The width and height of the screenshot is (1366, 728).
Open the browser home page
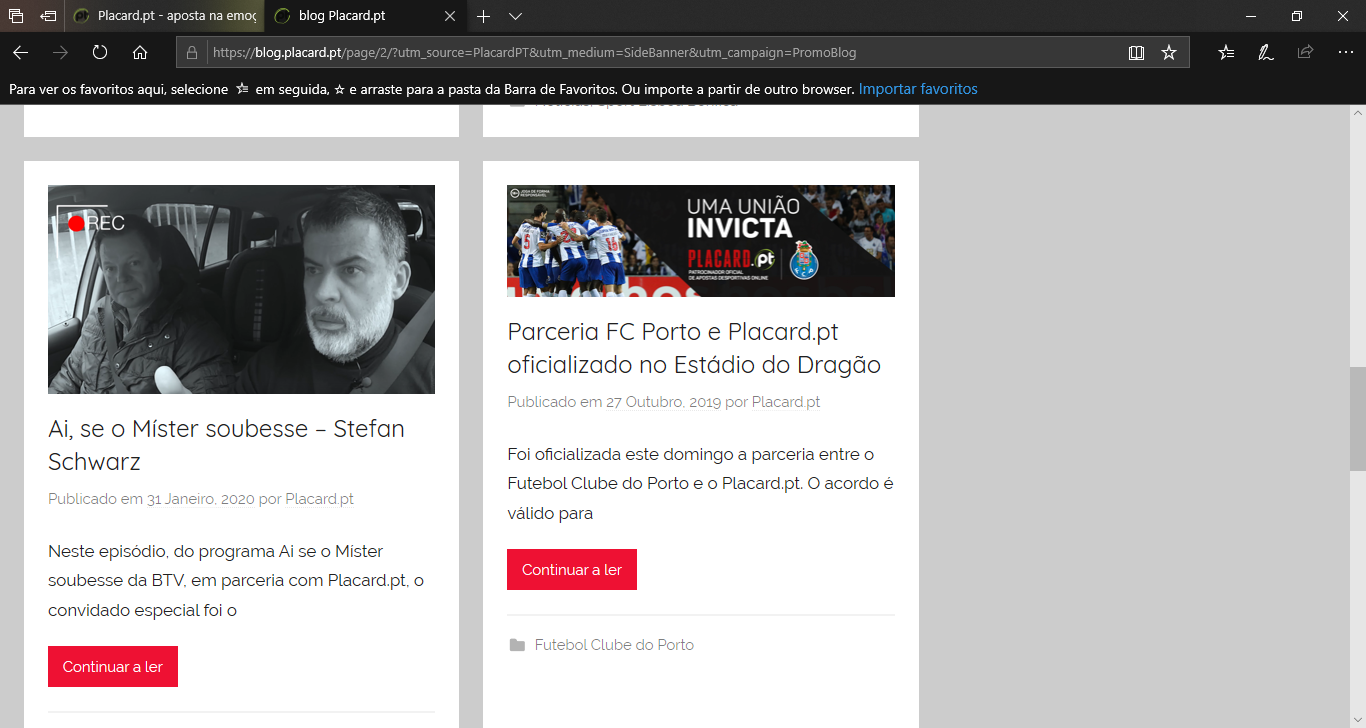[140, 52]
